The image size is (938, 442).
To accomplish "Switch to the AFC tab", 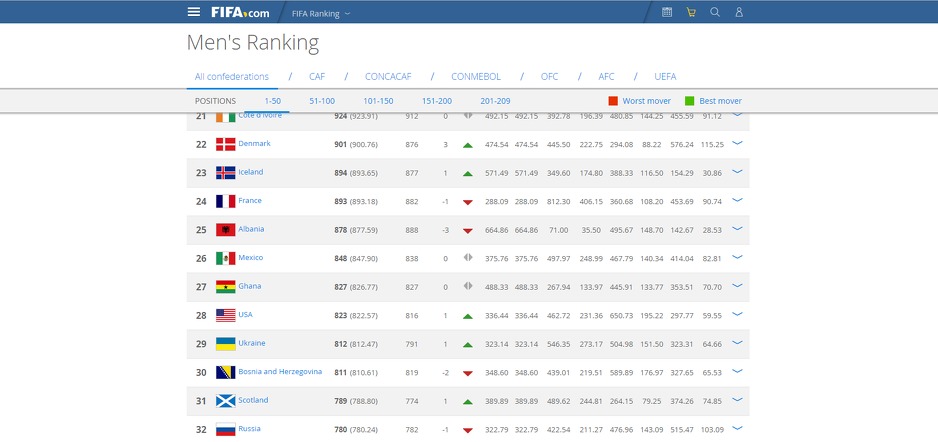I will tap(606, 77).
